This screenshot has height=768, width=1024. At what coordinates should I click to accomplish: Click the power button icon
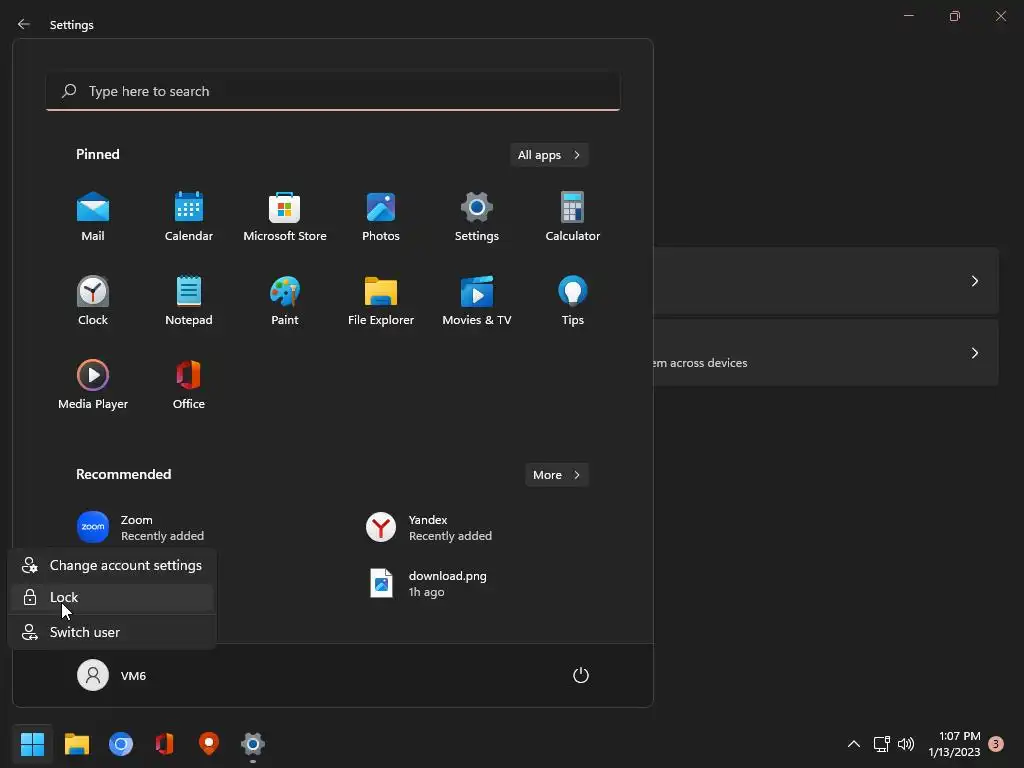[581, 675]
